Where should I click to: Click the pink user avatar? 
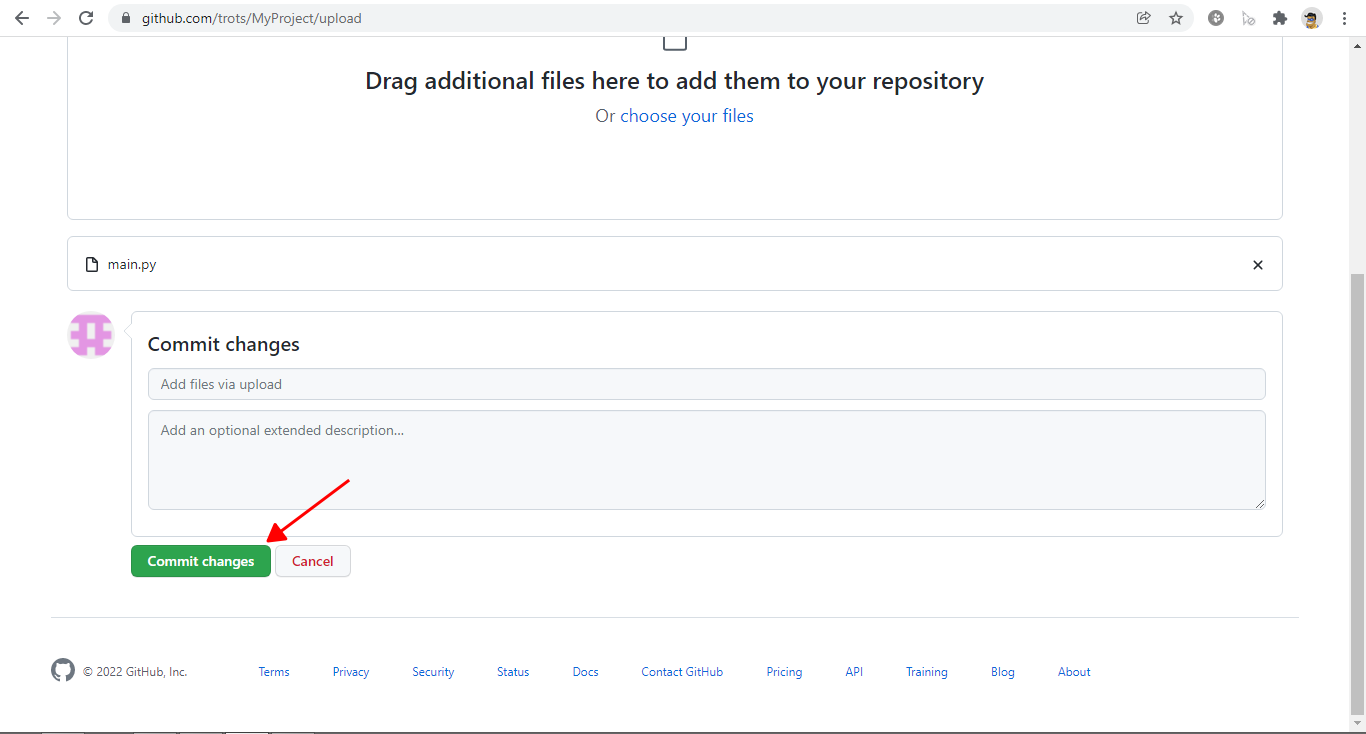(x=91, y=335)
